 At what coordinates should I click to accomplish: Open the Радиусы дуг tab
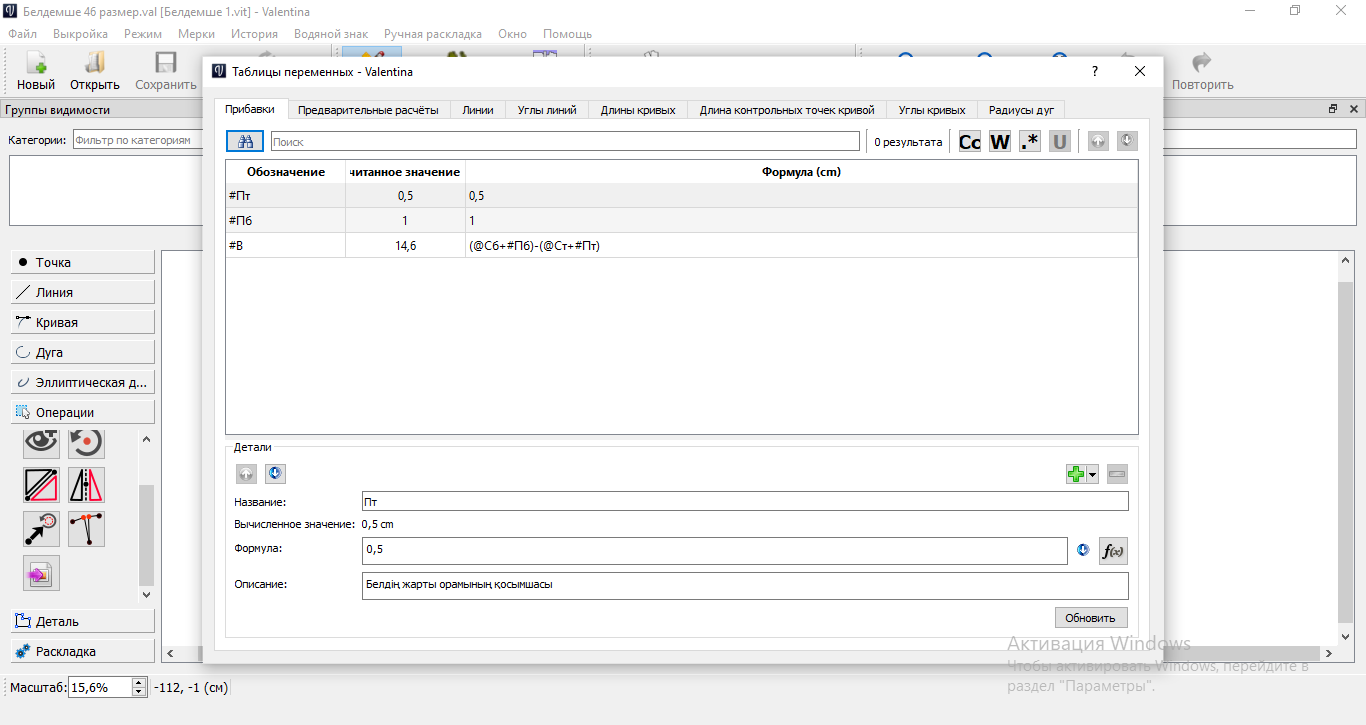[x=1021, y=110]
